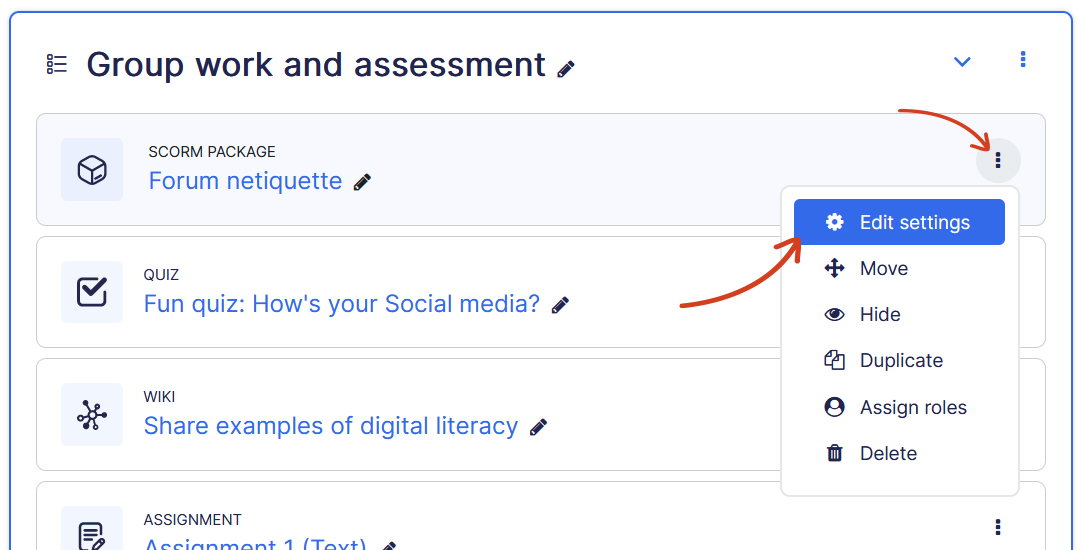Choose Assign roles from the menu
The width and height of the screenshot is (1083, 550).
[x=912, y=407]
